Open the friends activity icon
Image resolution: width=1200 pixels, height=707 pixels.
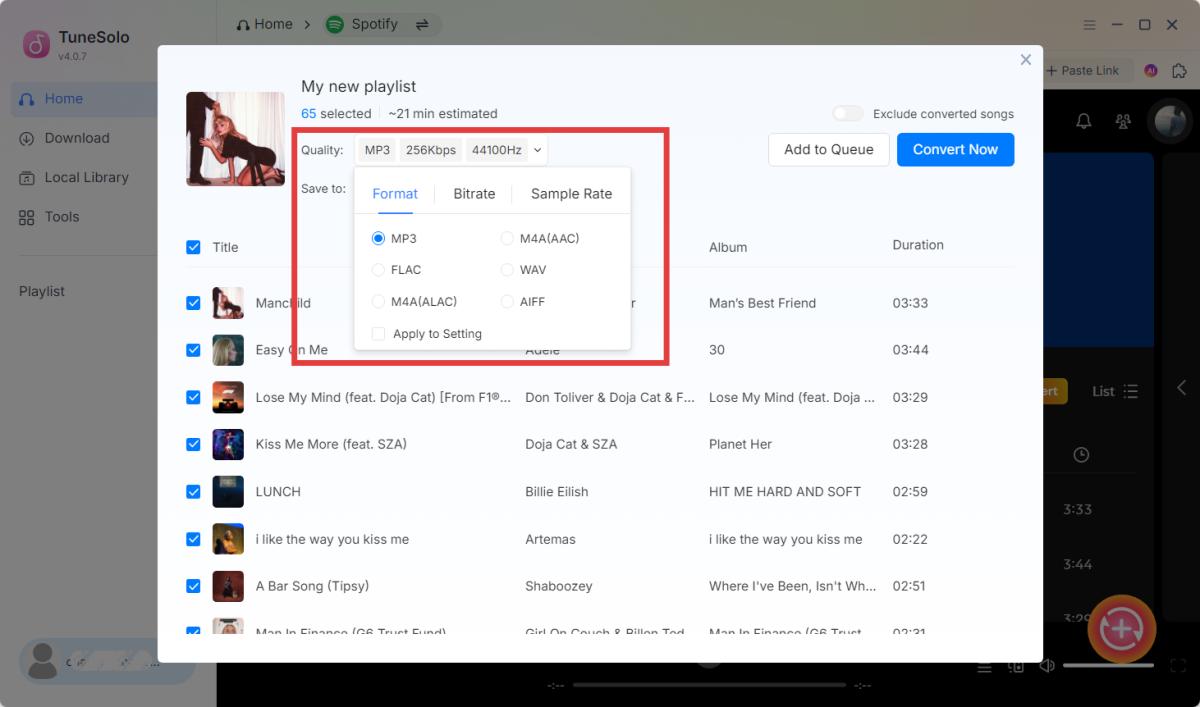(x=1123, y=121)
